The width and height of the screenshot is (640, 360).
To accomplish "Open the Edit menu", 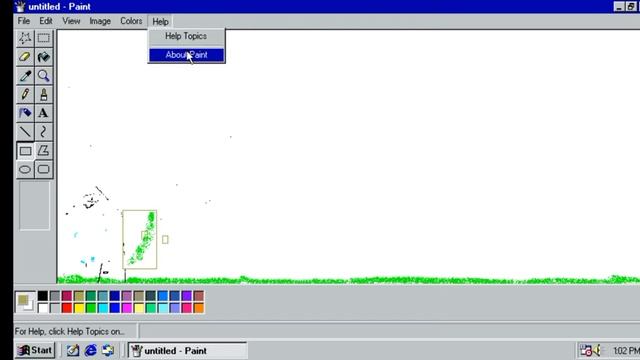I will [x=46, y=21].
